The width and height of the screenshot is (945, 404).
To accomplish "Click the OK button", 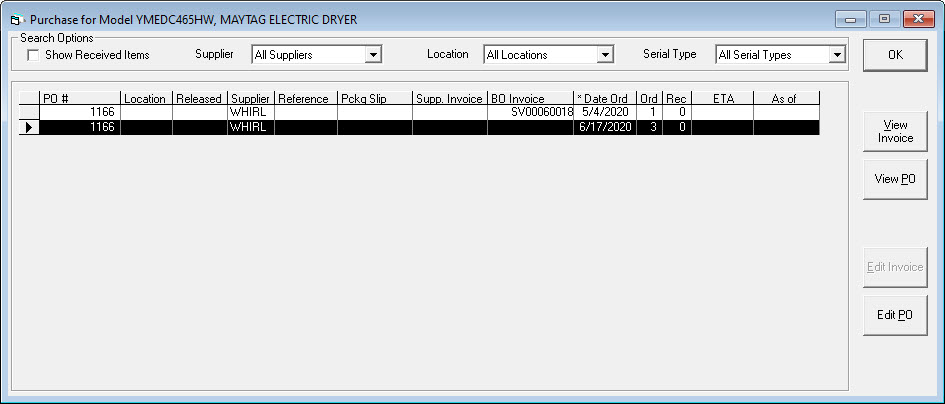I will [x=895, y=55].
